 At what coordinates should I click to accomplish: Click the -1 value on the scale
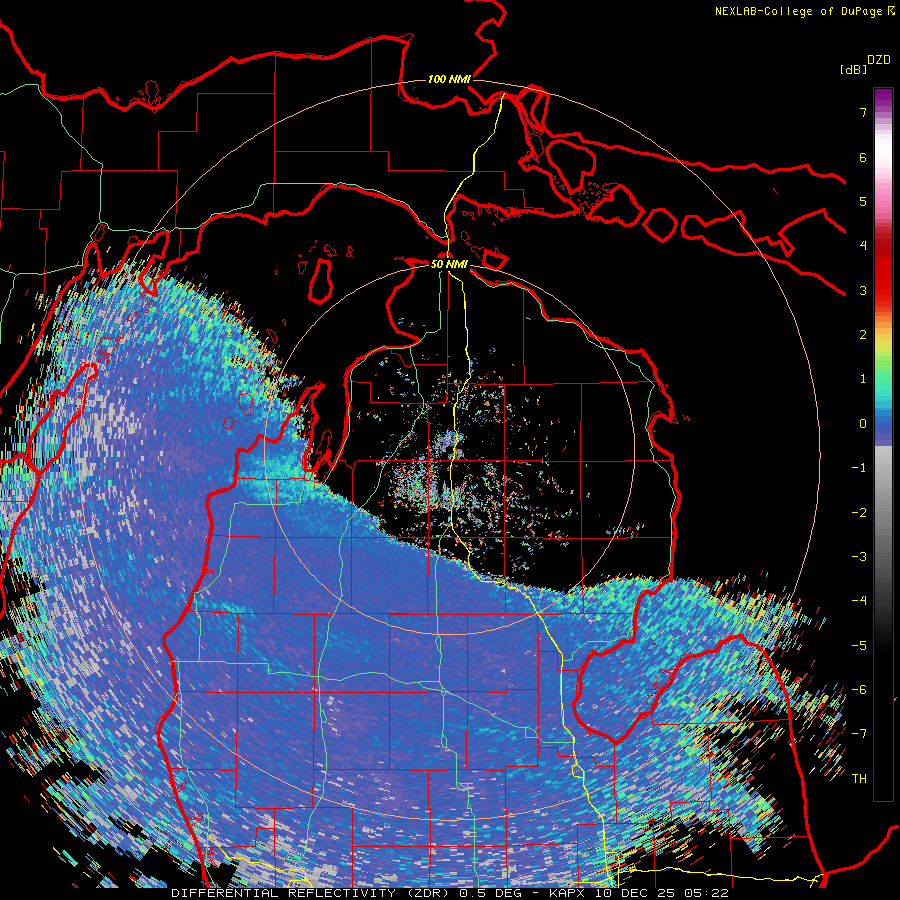click(859, 468)
